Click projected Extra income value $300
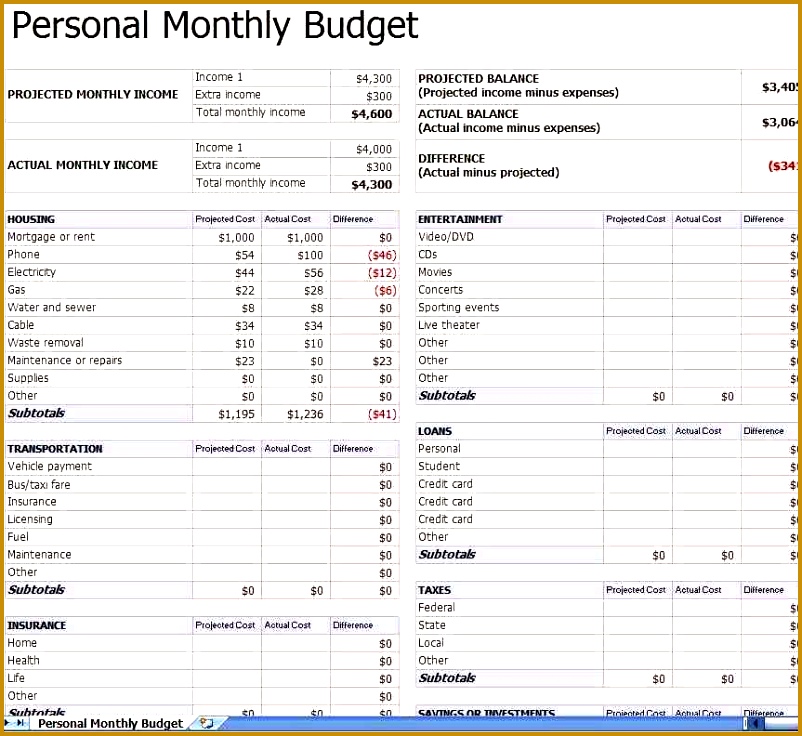The image size is (802, 736). click(x=378, y=96)
